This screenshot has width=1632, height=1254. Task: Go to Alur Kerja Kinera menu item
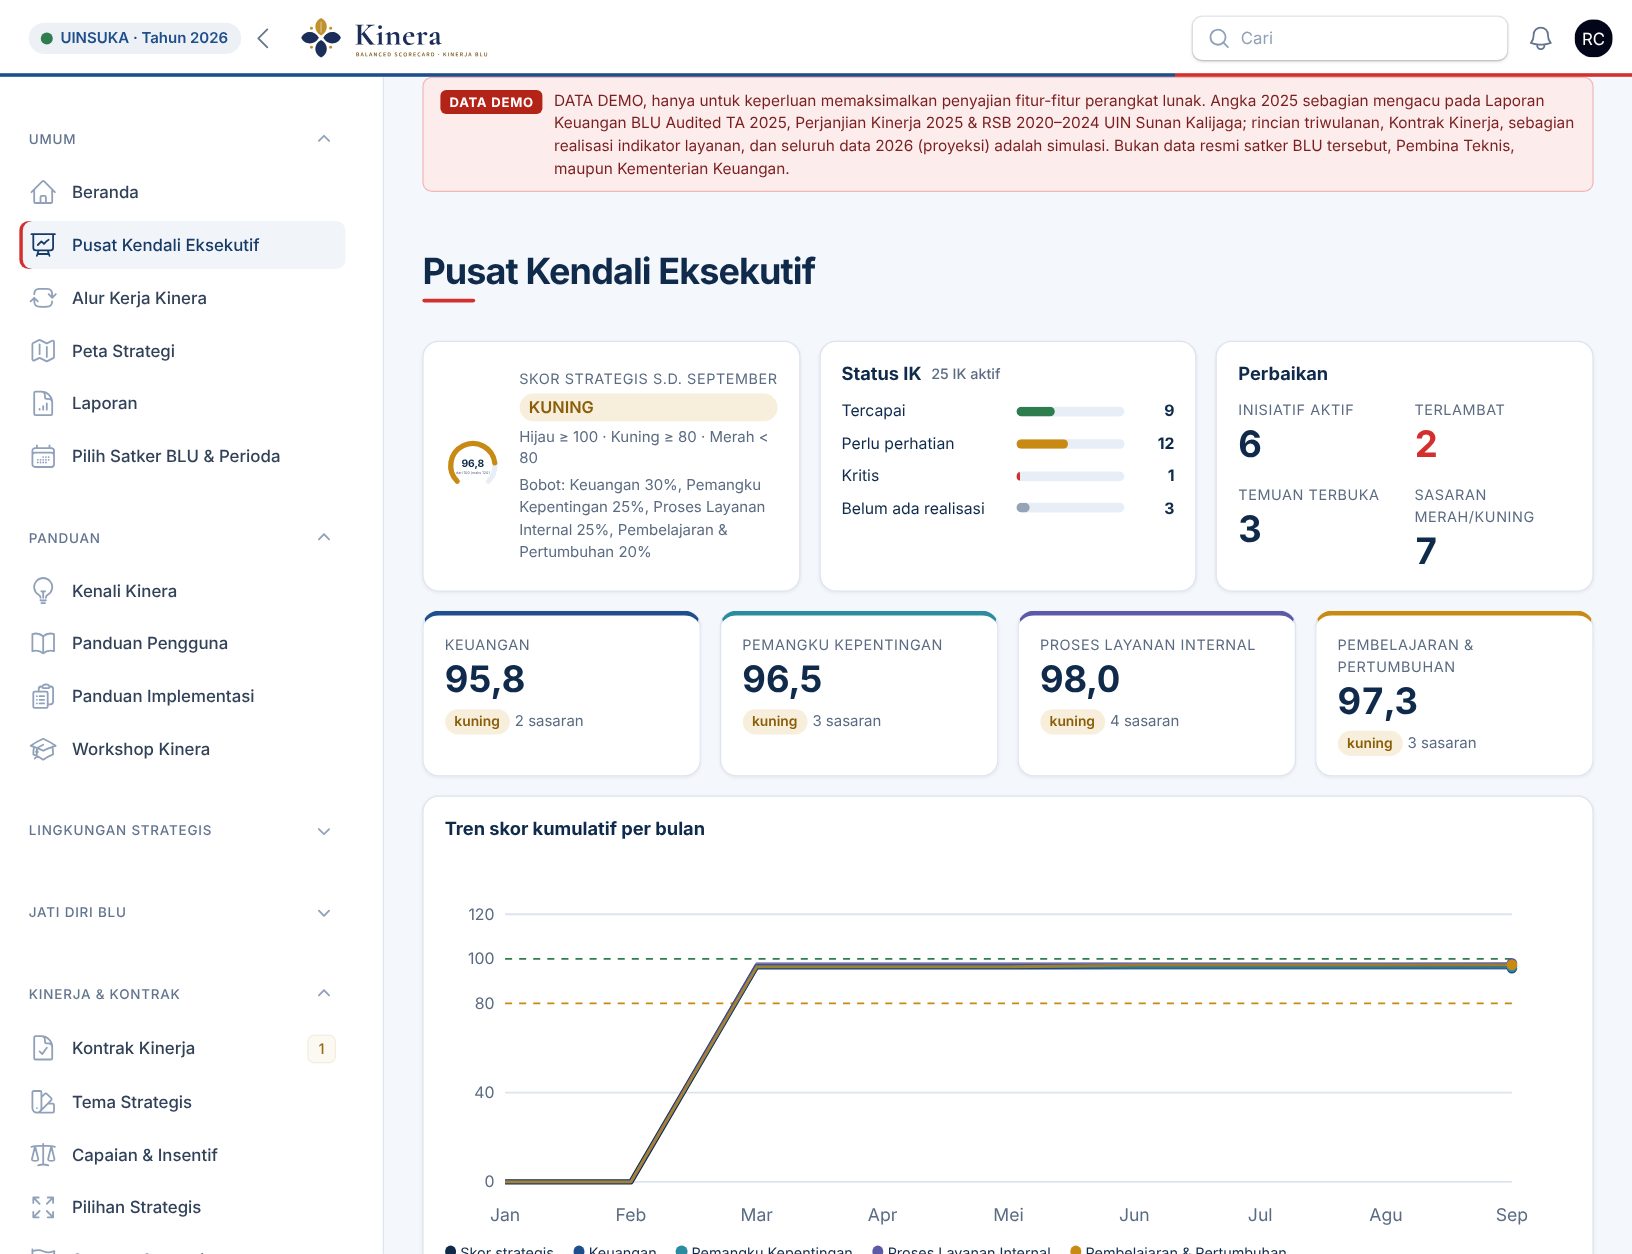(182, 298)
